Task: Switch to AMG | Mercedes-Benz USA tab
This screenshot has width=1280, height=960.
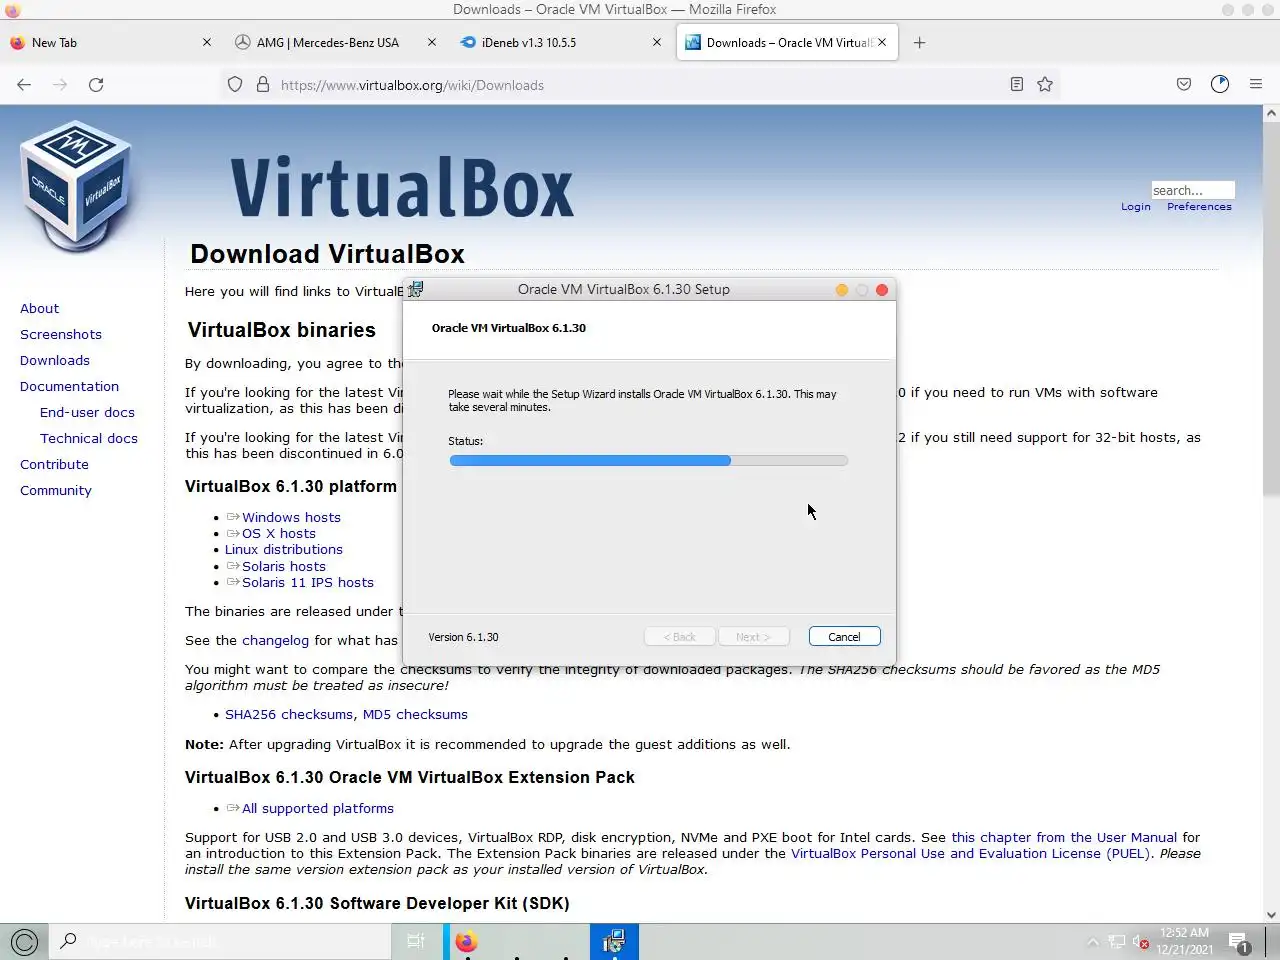Action: pos(335,43)
